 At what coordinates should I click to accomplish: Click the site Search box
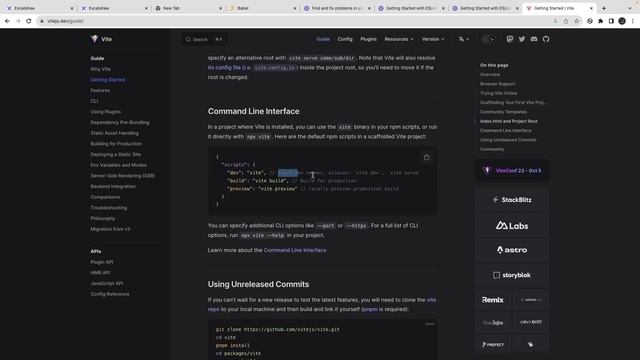tap(204, 39)
